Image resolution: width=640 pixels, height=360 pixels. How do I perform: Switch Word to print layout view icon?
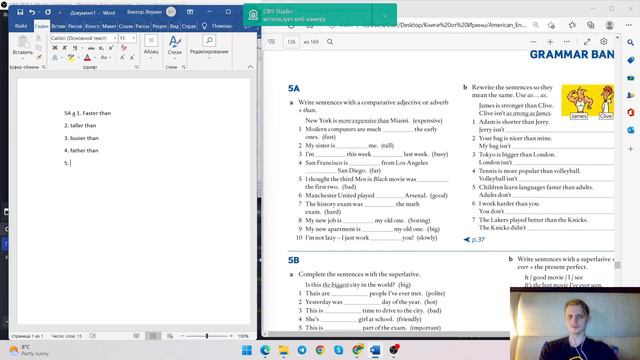pos(153,336)
